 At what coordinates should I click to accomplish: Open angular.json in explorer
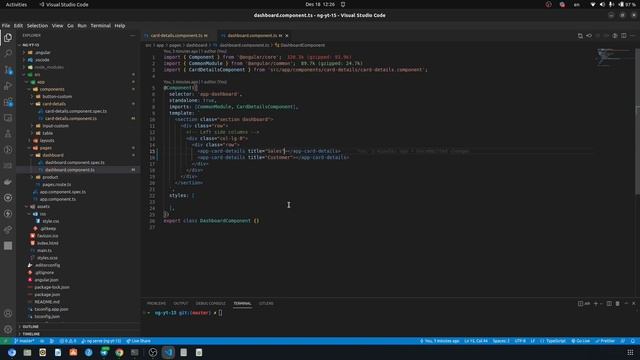46,280
